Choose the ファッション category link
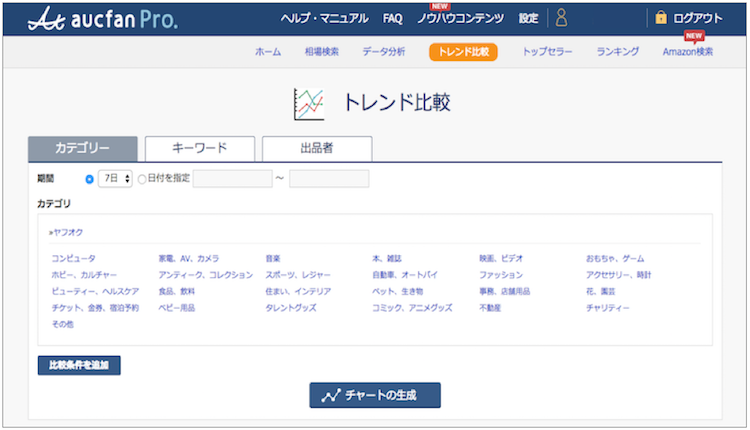Viewport: 750px width, 430px height. click(x=500, y=274)
